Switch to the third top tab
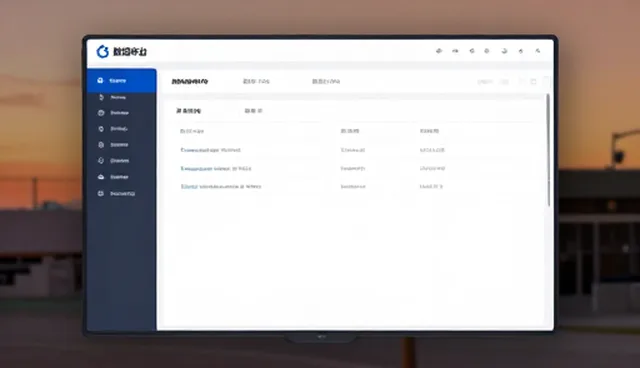640x368 pixels. (326, 82)
